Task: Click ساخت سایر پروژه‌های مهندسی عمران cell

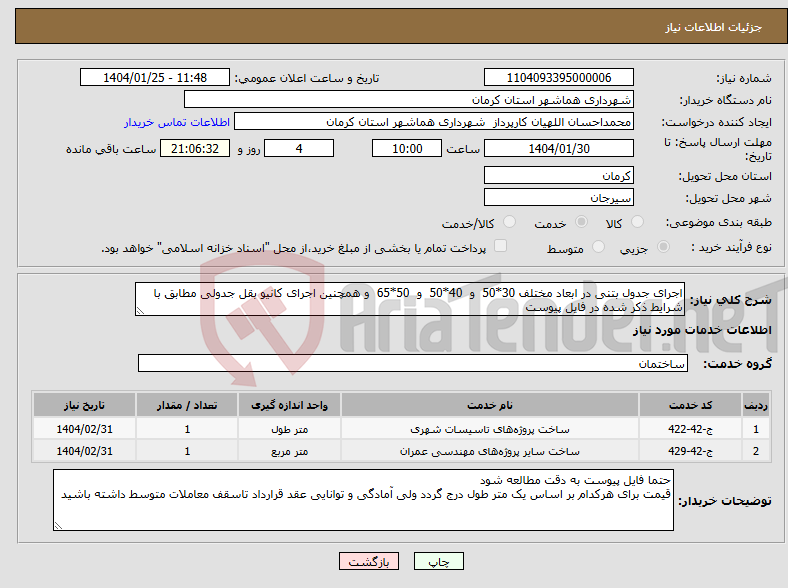Action: coord(490,451)
